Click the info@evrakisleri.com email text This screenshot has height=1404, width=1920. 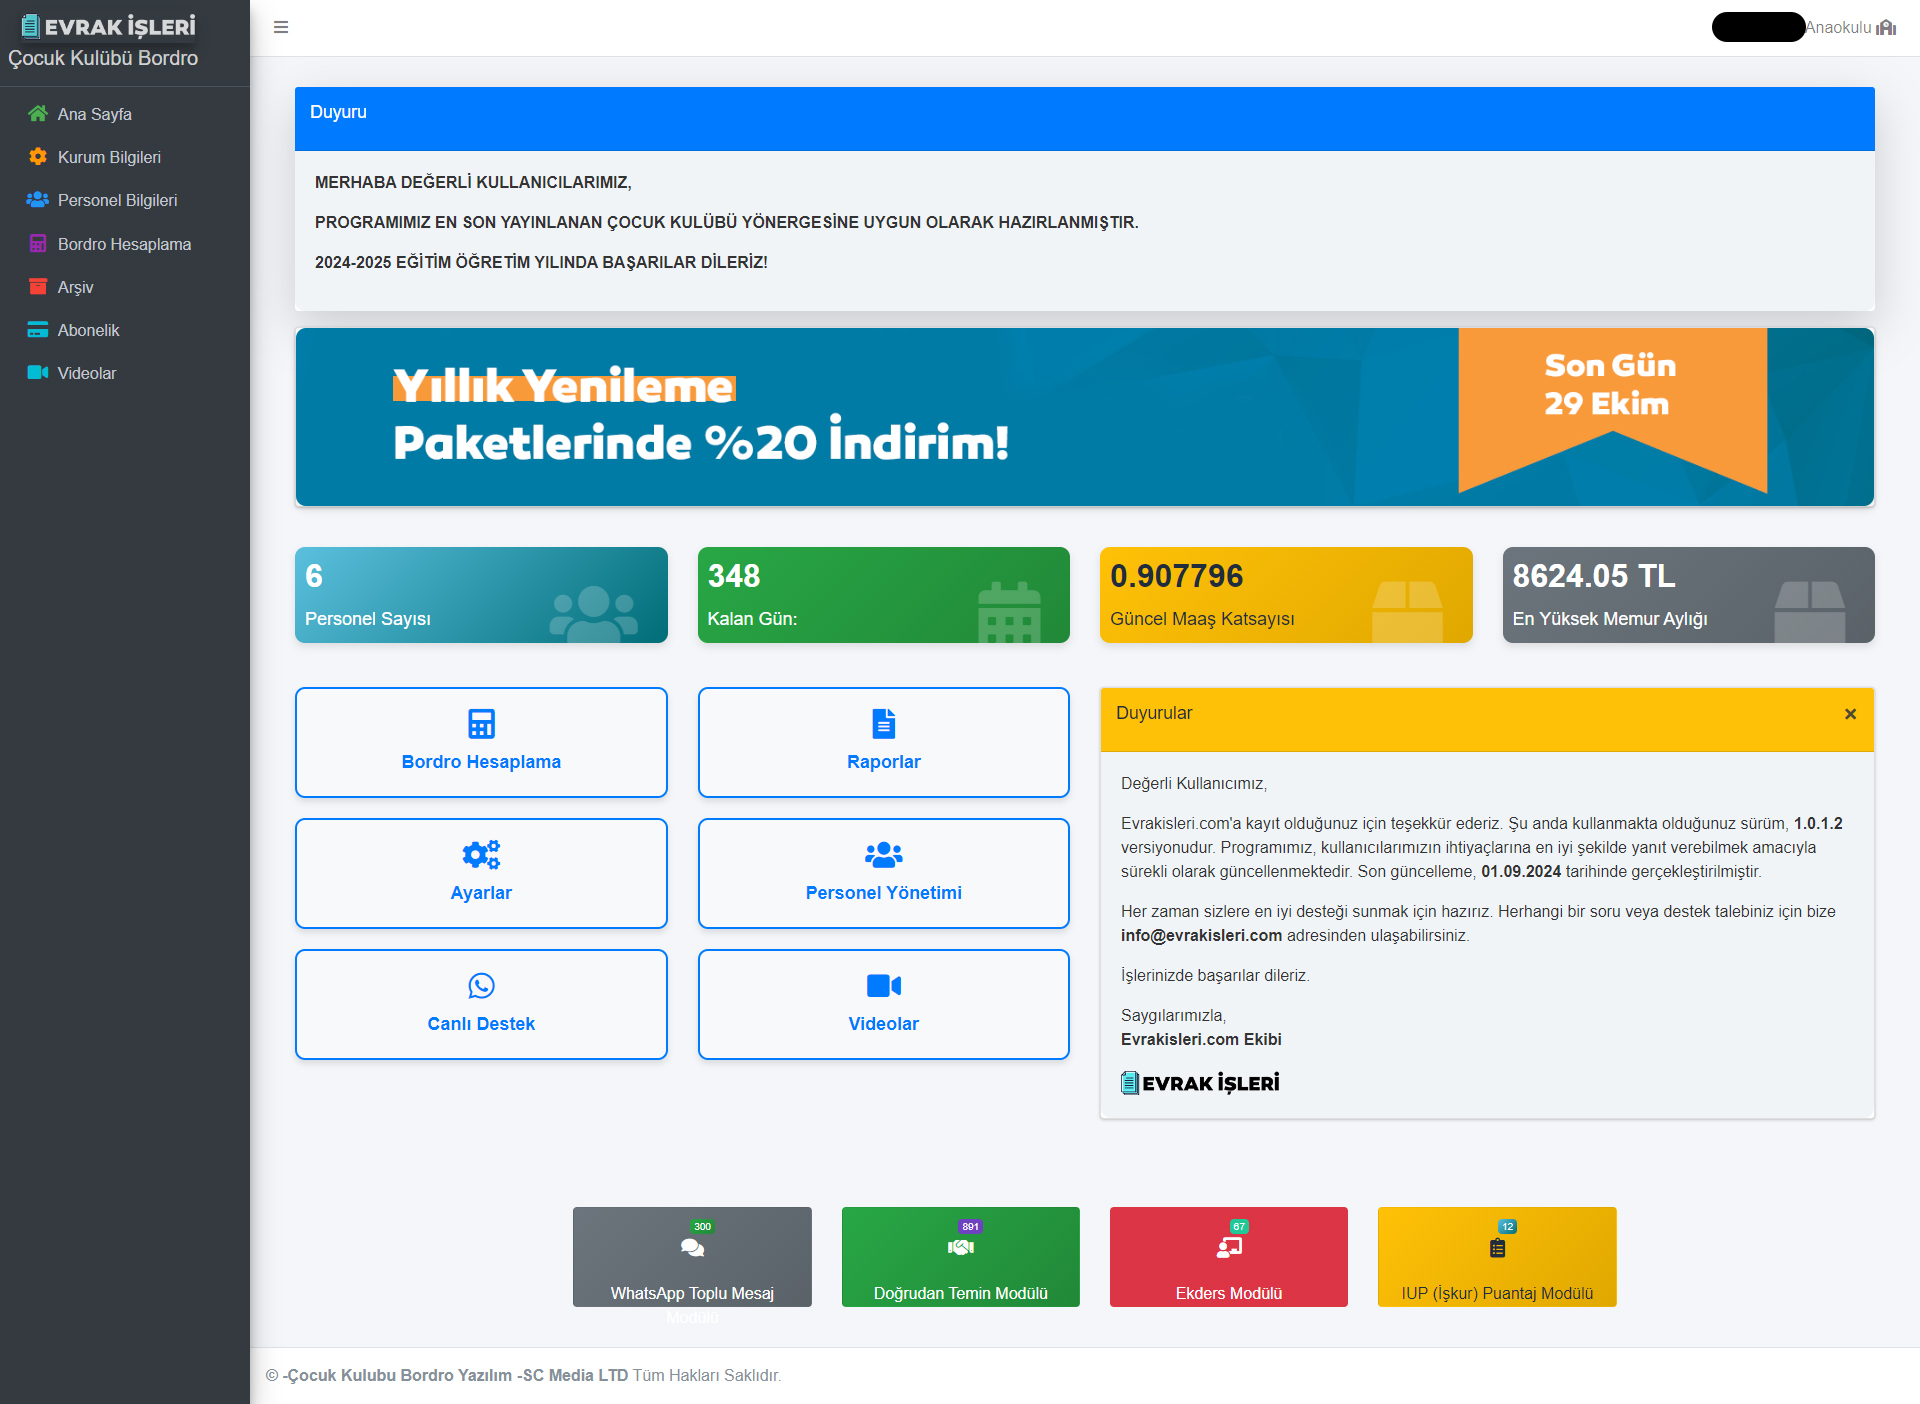tap(1201, 936)
